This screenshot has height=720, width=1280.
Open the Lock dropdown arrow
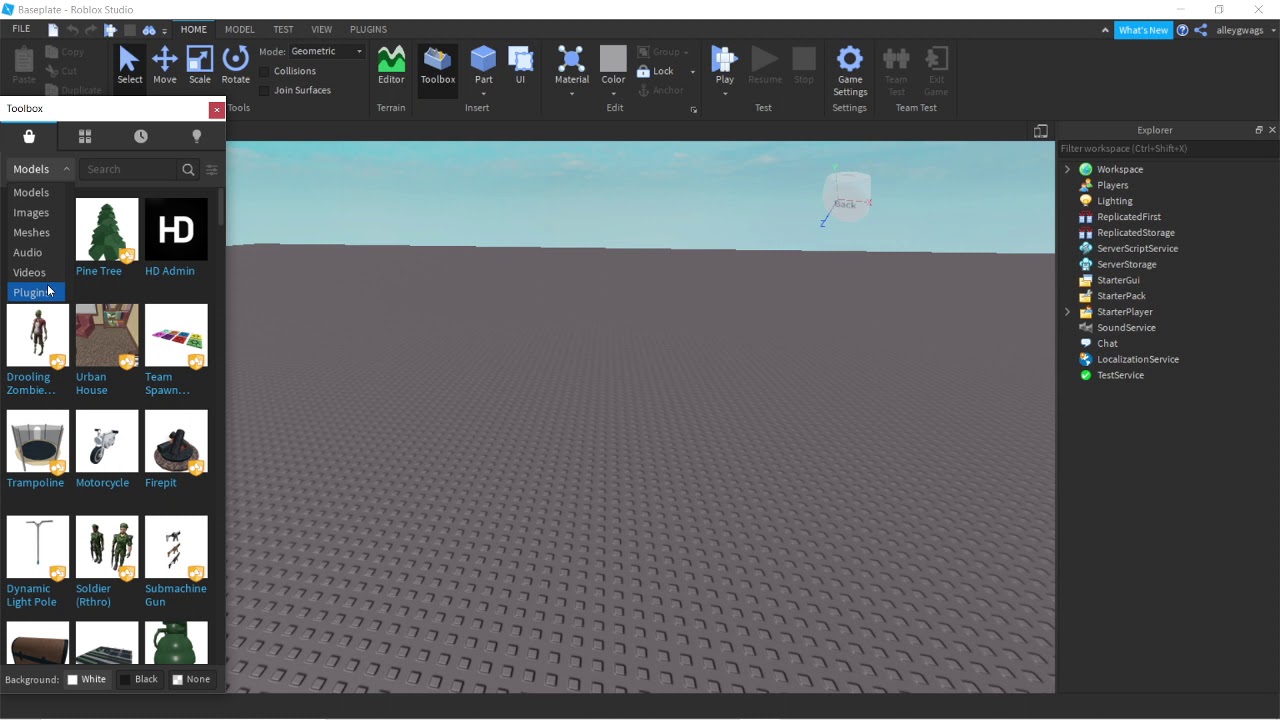click(692, 72)
